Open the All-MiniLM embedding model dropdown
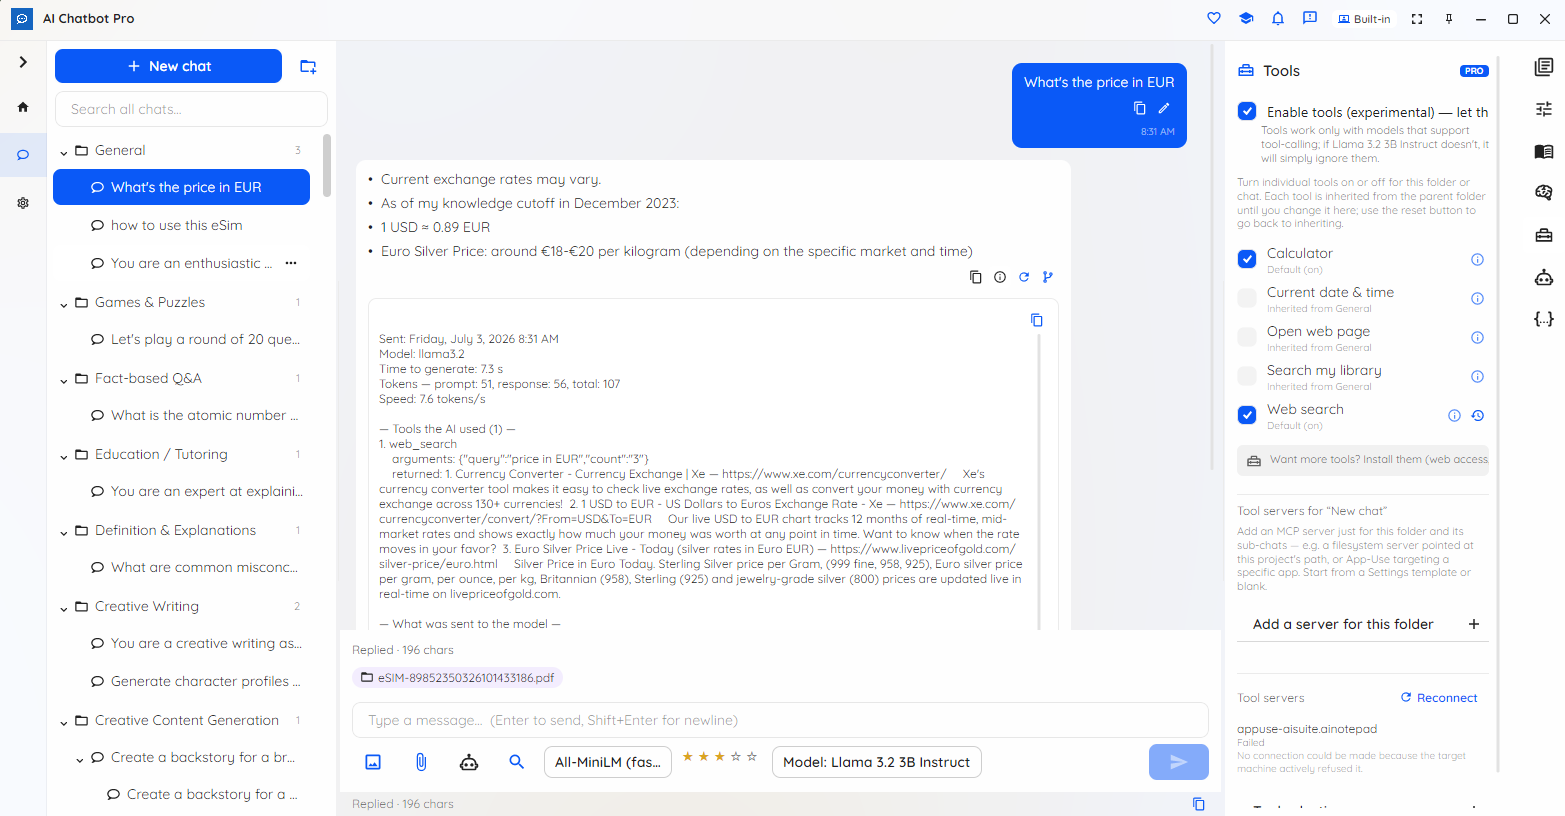The height and width of the screenshot is (816, 1565). (x=608, y=762)
